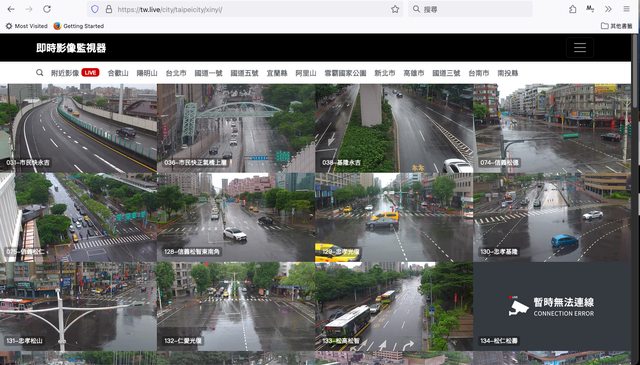The width and height of the screenshot is (640, 365).
Task: Open the 即時影像監視器 site title link
Action: (x=71, y=48)
